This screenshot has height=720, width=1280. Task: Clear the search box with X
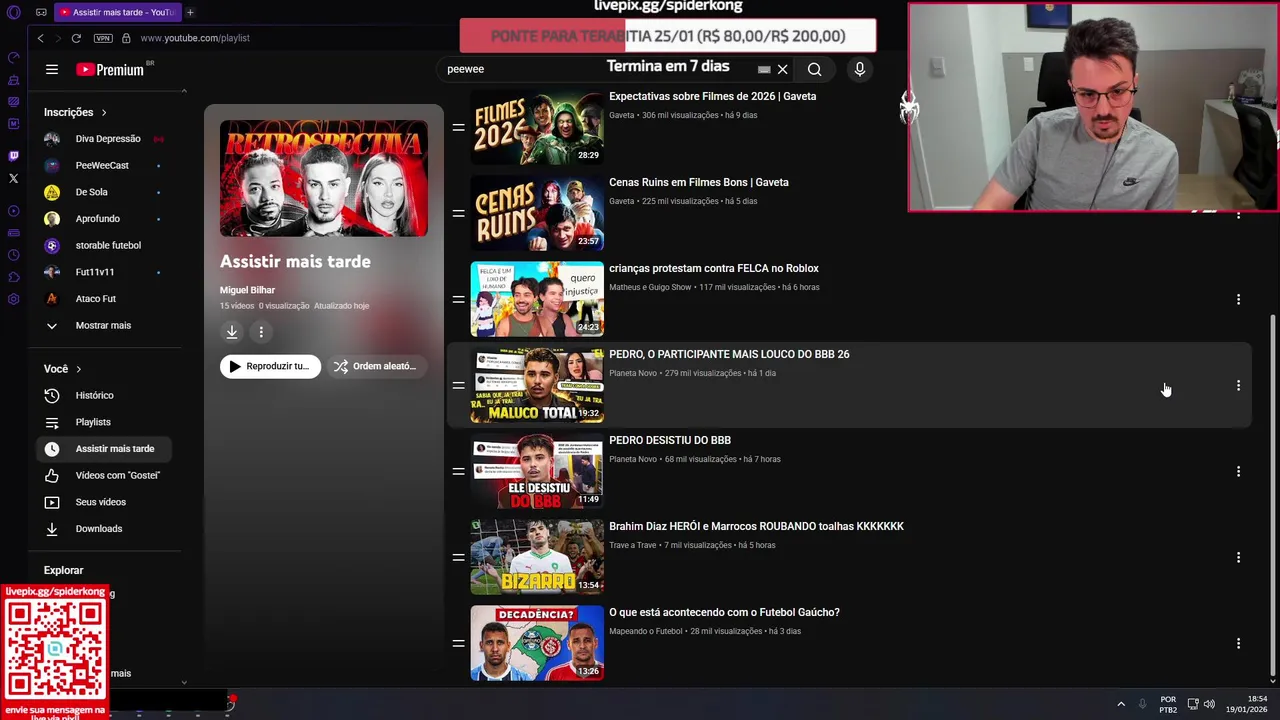coord(782,69)
